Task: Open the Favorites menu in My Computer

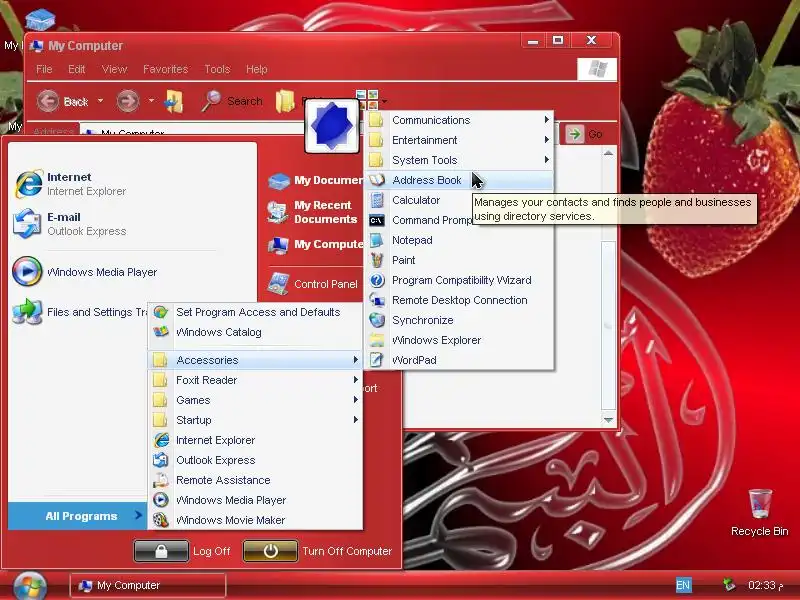Action: tap(165, 69)
